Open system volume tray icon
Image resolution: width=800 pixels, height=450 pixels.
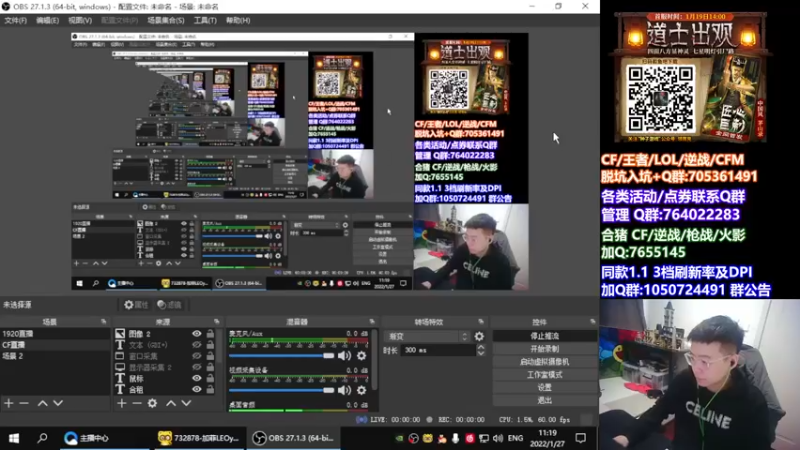pos(498,438)
